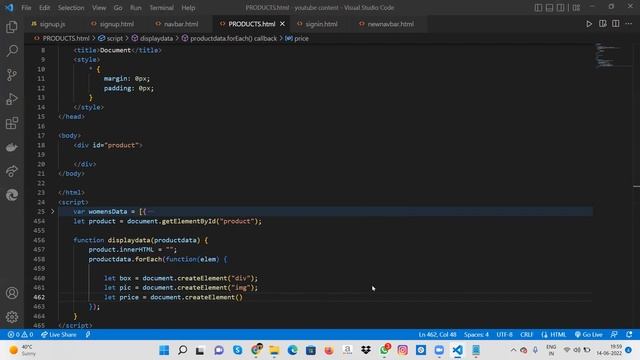Click Live Share in the status bar
Screen dimensions: 640x360
click(58, 335)
